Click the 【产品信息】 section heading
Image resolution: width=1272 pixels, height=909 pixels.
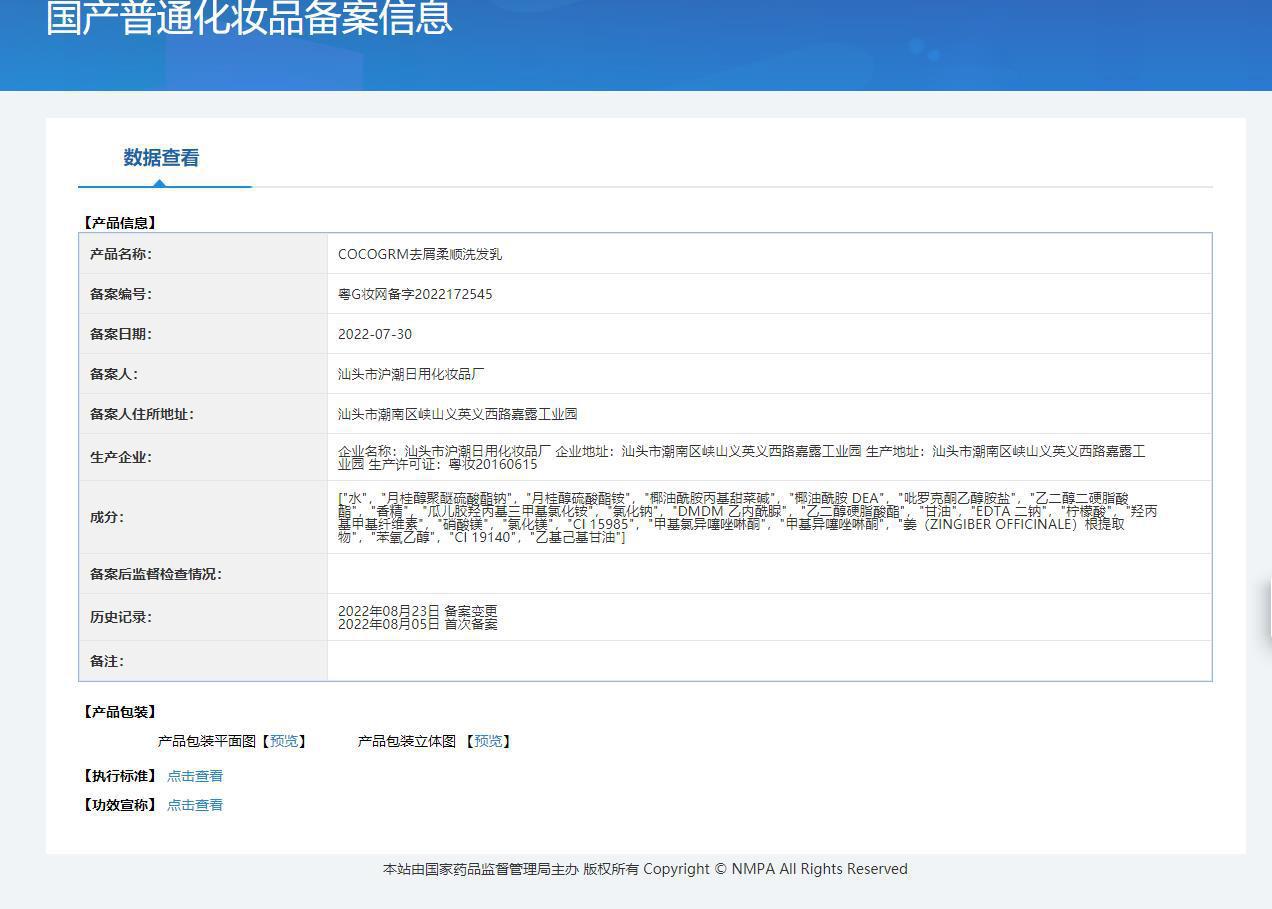(120, 223)
